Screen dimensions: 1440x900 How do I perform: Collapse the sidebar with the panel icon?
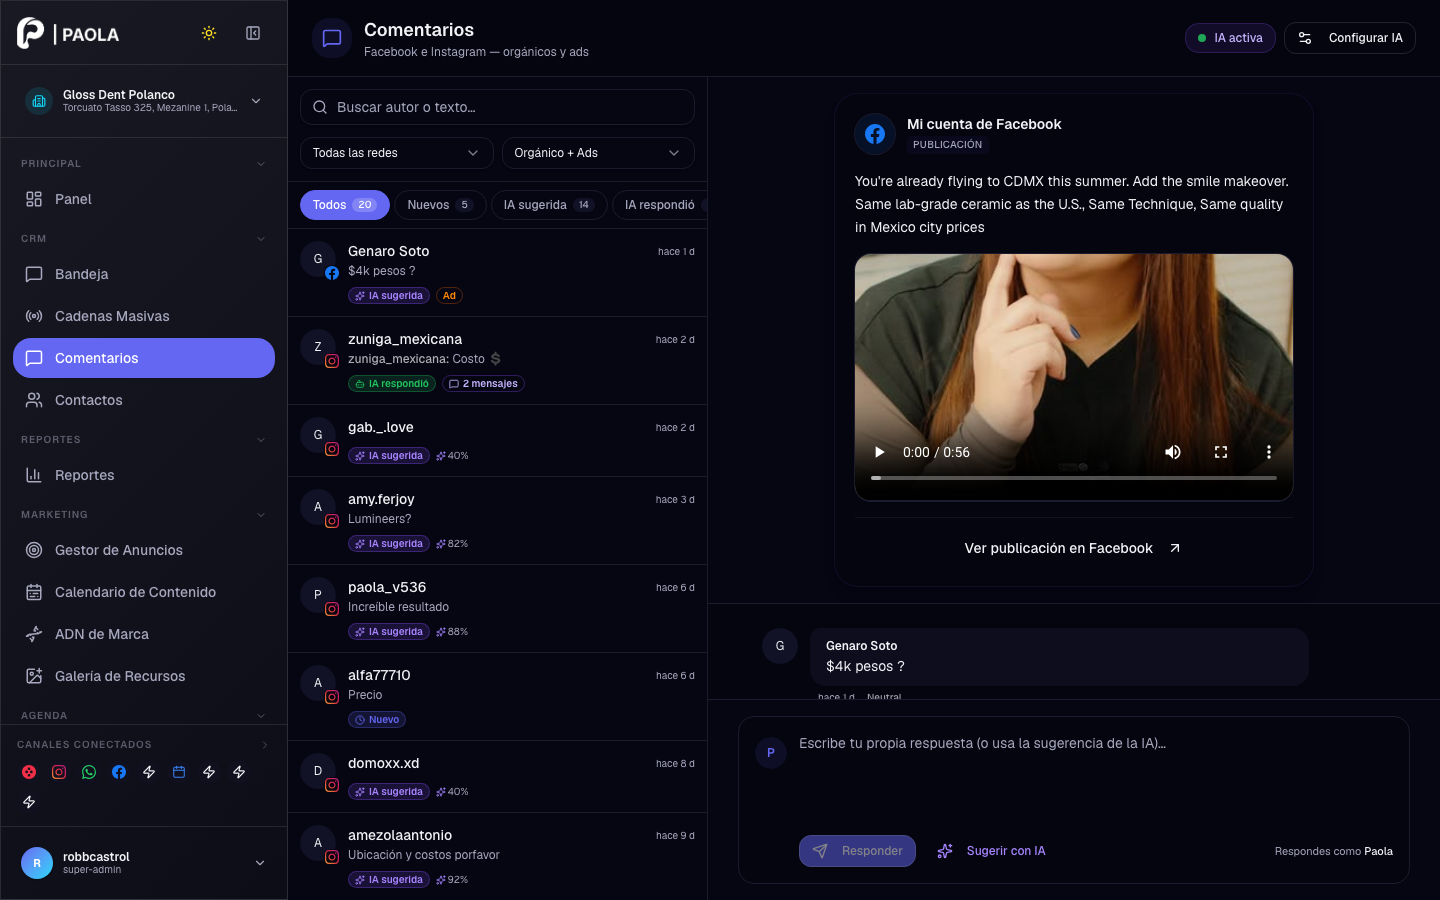tap(253, 33)
